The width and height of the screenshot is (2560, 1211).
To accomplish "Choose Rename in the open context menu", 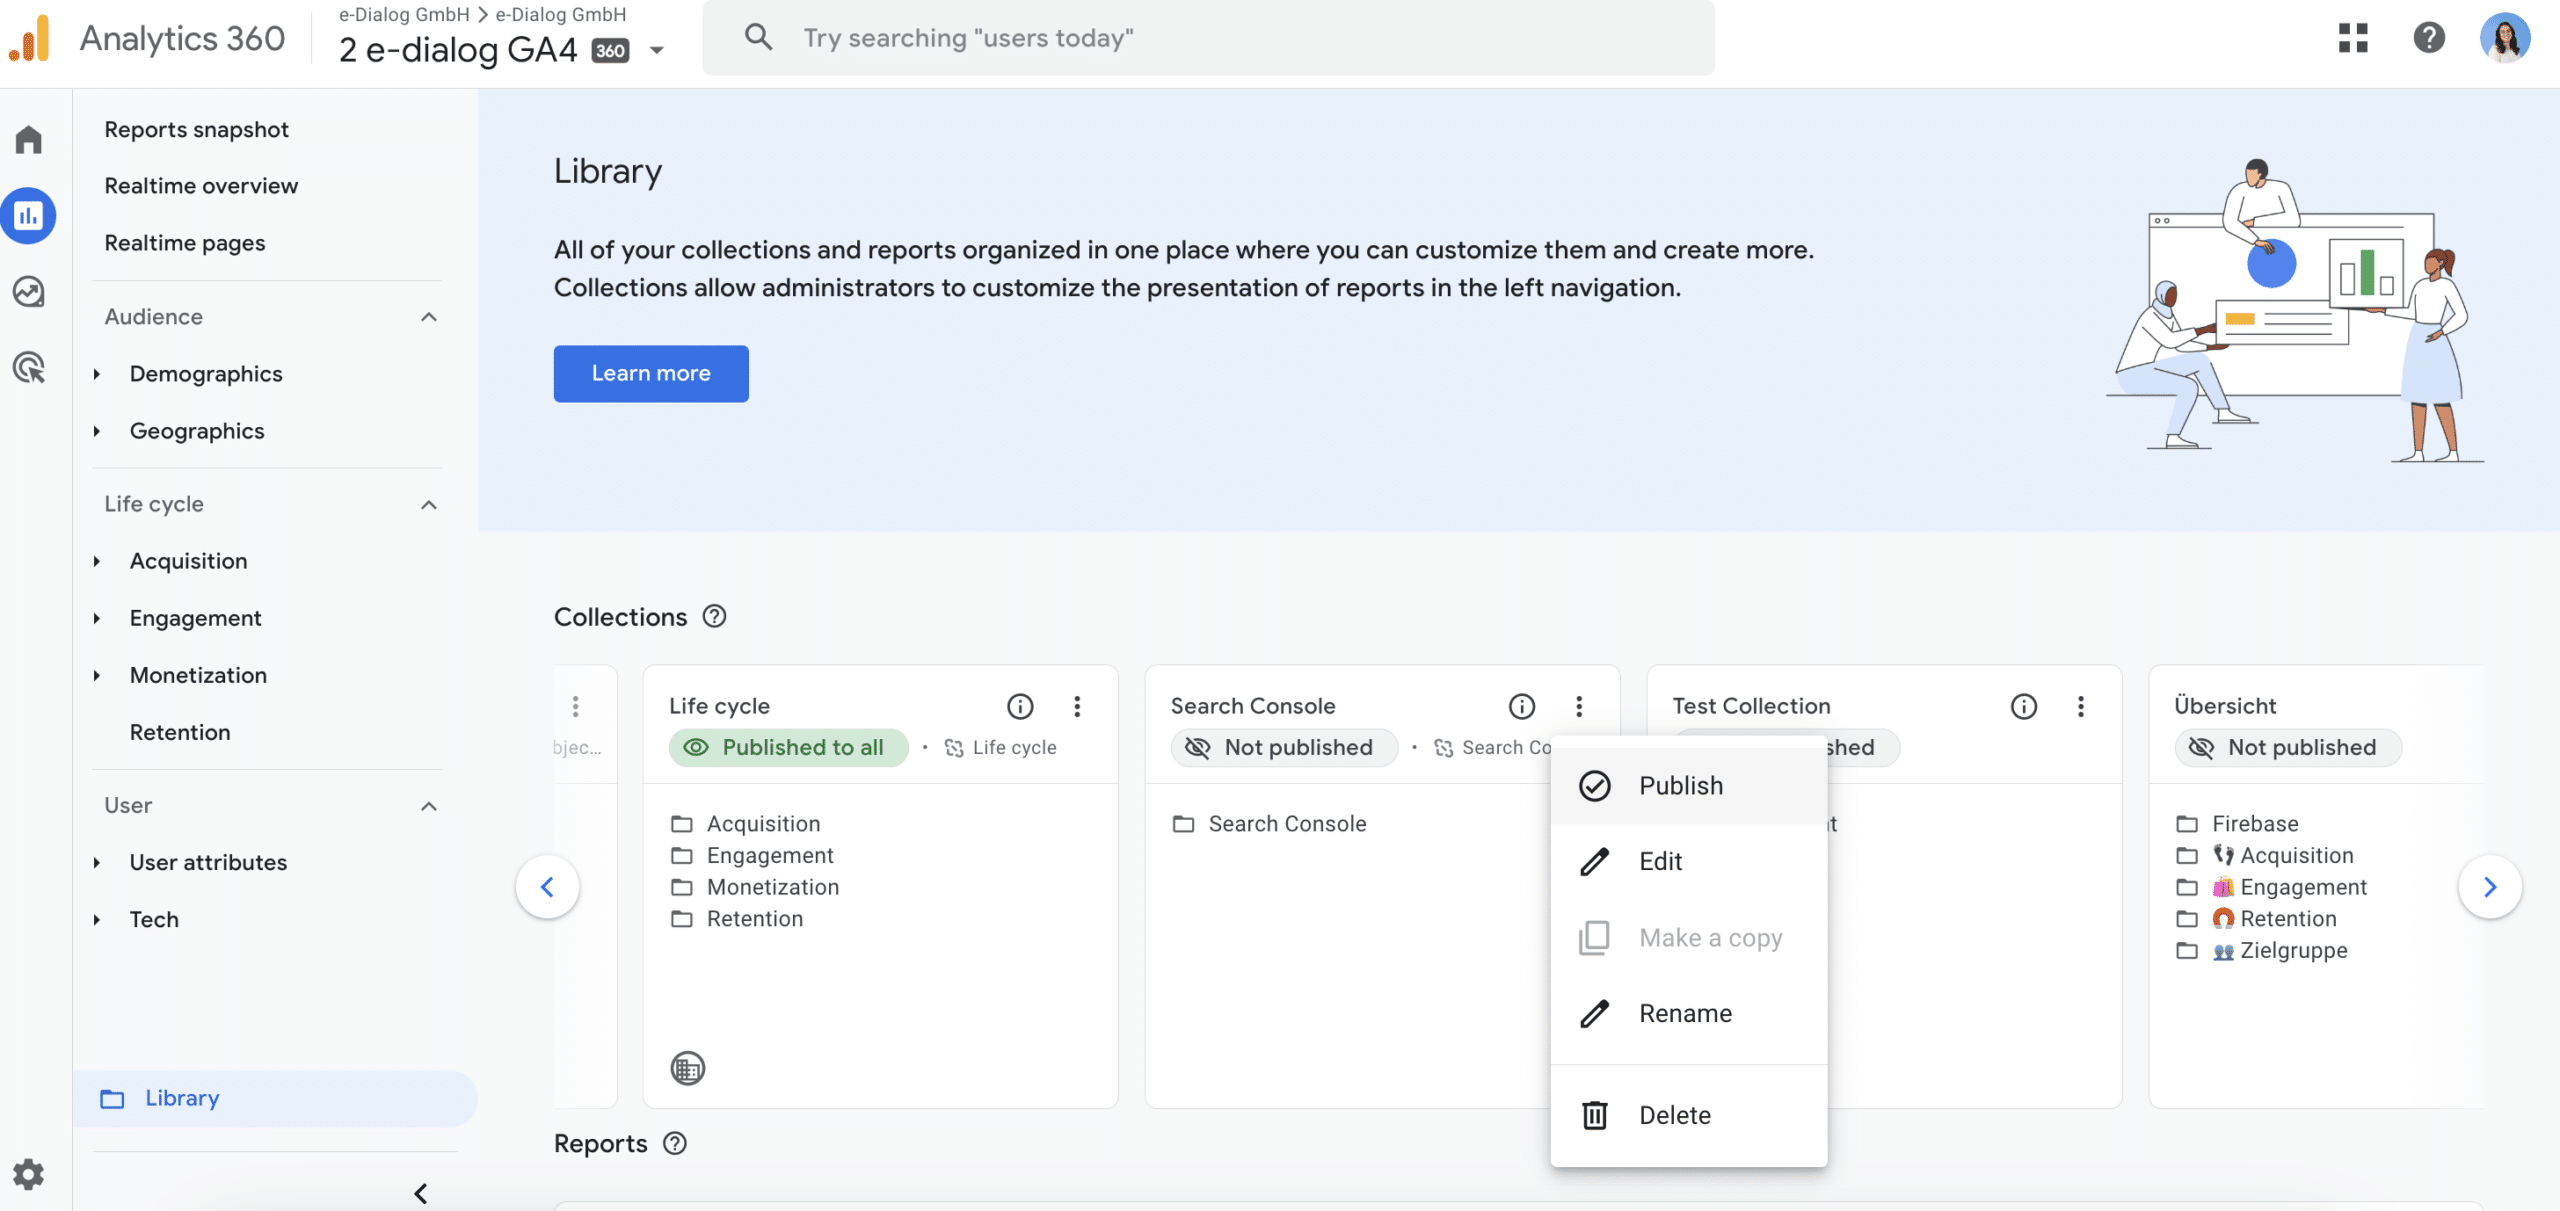I will click(x=1685, y=1013).
